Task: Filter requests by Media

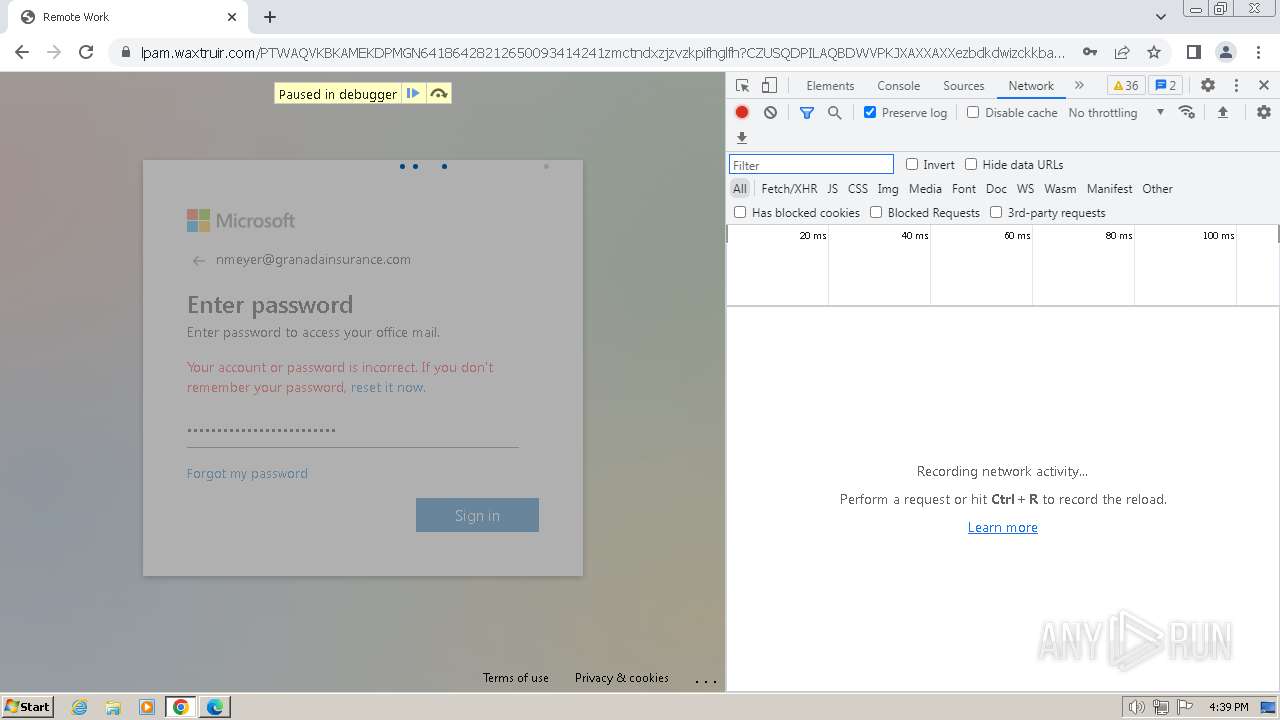Action: [x=925, y=189]
